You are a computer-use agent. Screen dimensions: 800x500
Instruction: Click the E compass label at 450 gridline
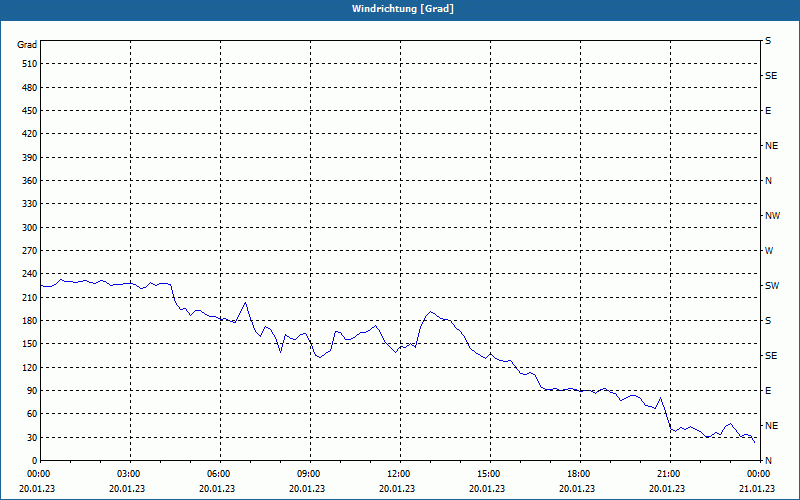tap(768, 111)
